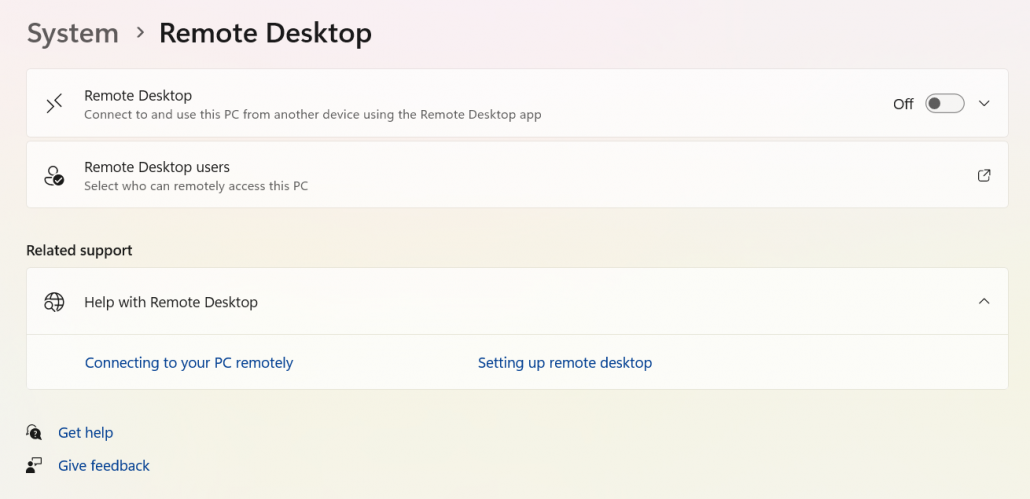Open Setting up remote desktop link
The width and height of the screenshot is (1030, 499).
pyautogui.click(x=565, y=363)
